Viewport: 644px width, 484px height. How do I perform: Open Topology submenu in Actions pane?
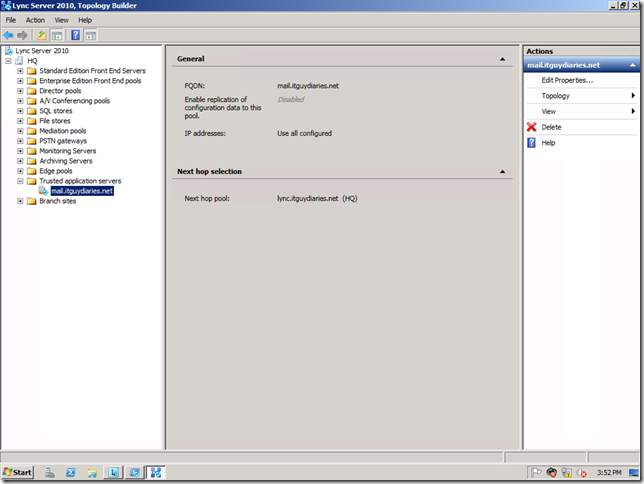(581, 96)
